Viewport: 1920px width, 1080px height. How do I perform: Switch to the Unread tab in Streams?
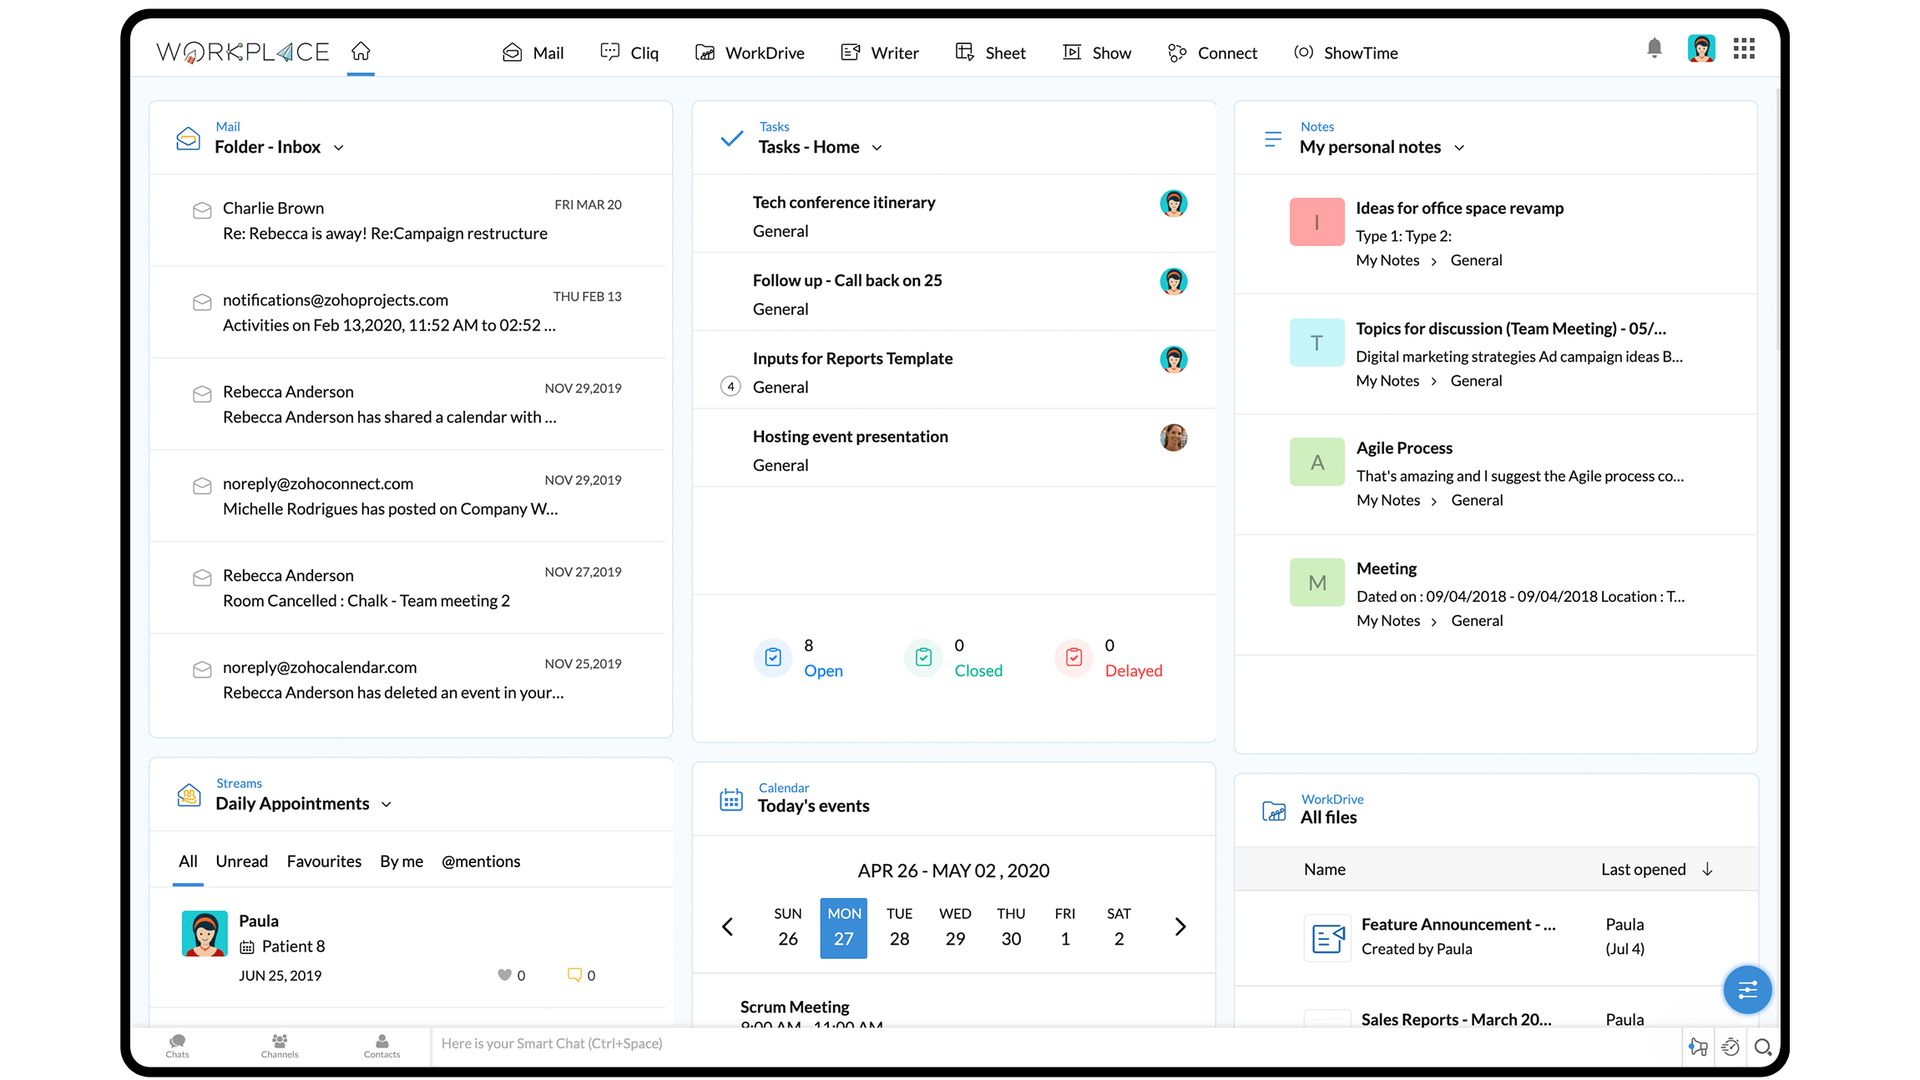pos(241,861)
